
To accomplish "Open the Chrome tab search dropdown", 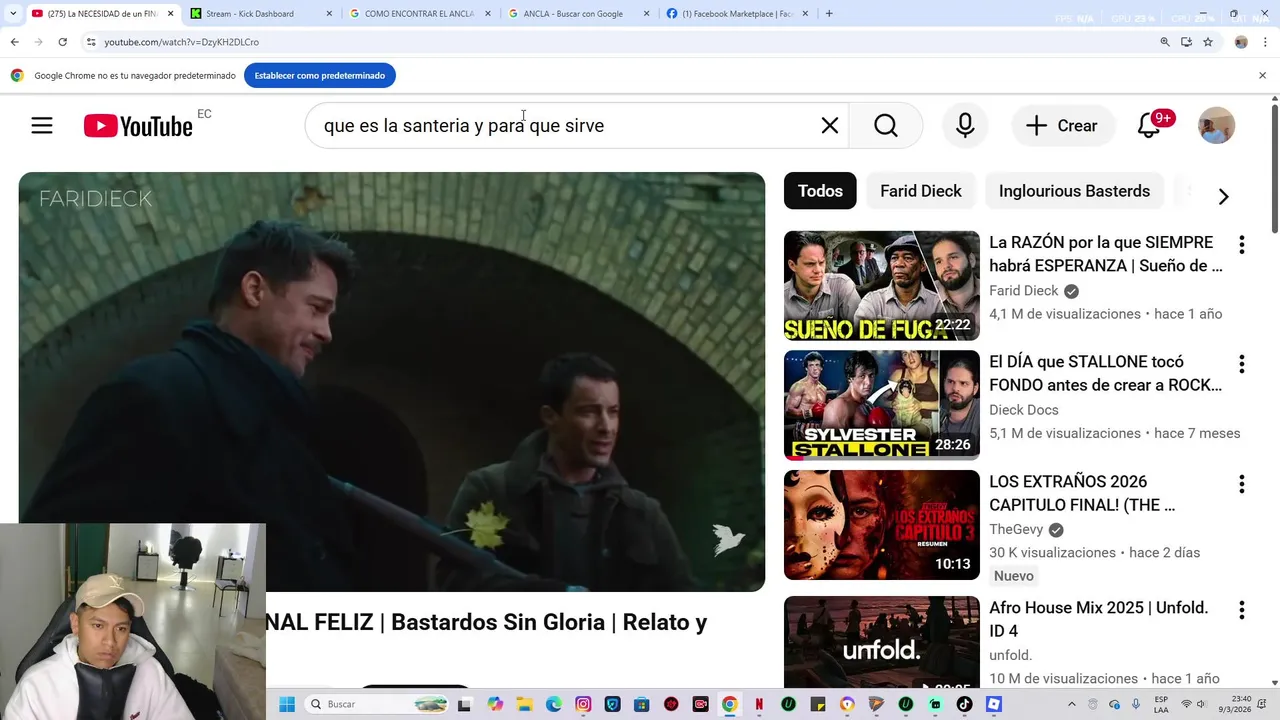I will tap(13, 14).
